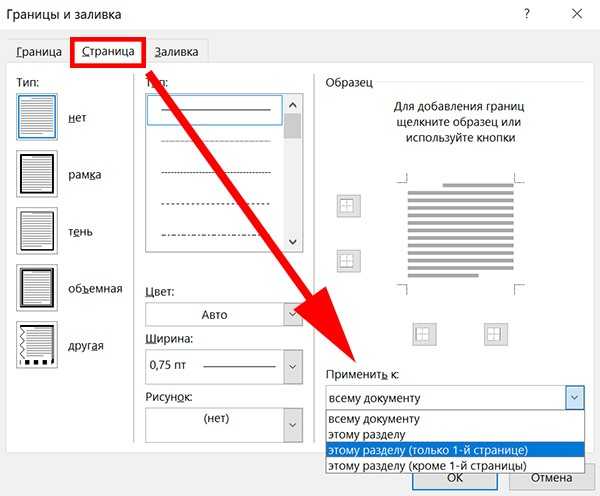Viewport: 600px width, 496px height.
Task: Choose 'этому разделу (только 1-й странице)' option
Action: click(427, 450)
